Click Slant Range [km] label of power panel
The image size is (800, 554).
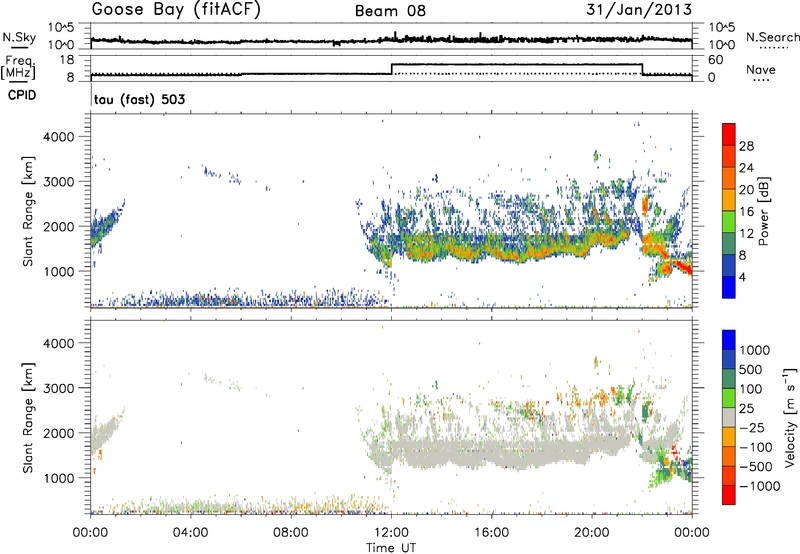(x=28, y=211)
